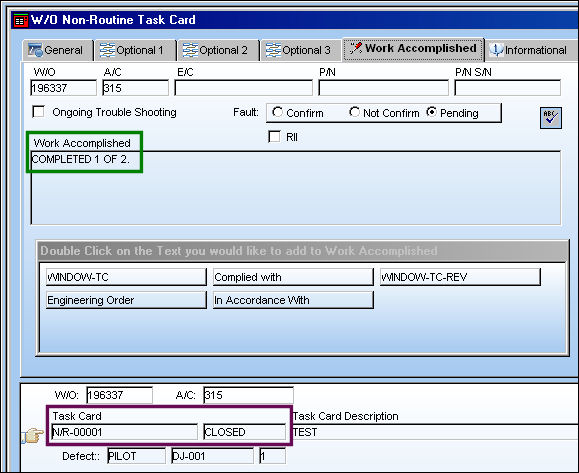Open the Optional 2 tab

[x=219, y=50]
